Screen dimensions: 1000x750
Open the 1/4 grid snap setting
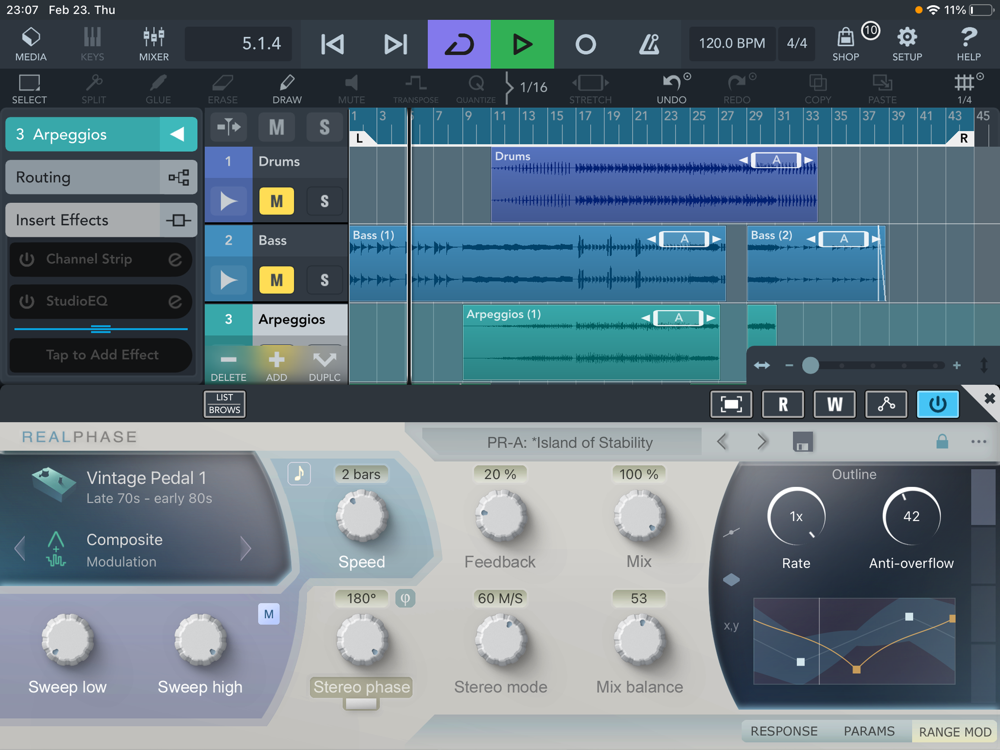pyautogui.click(x=964, y=89)
